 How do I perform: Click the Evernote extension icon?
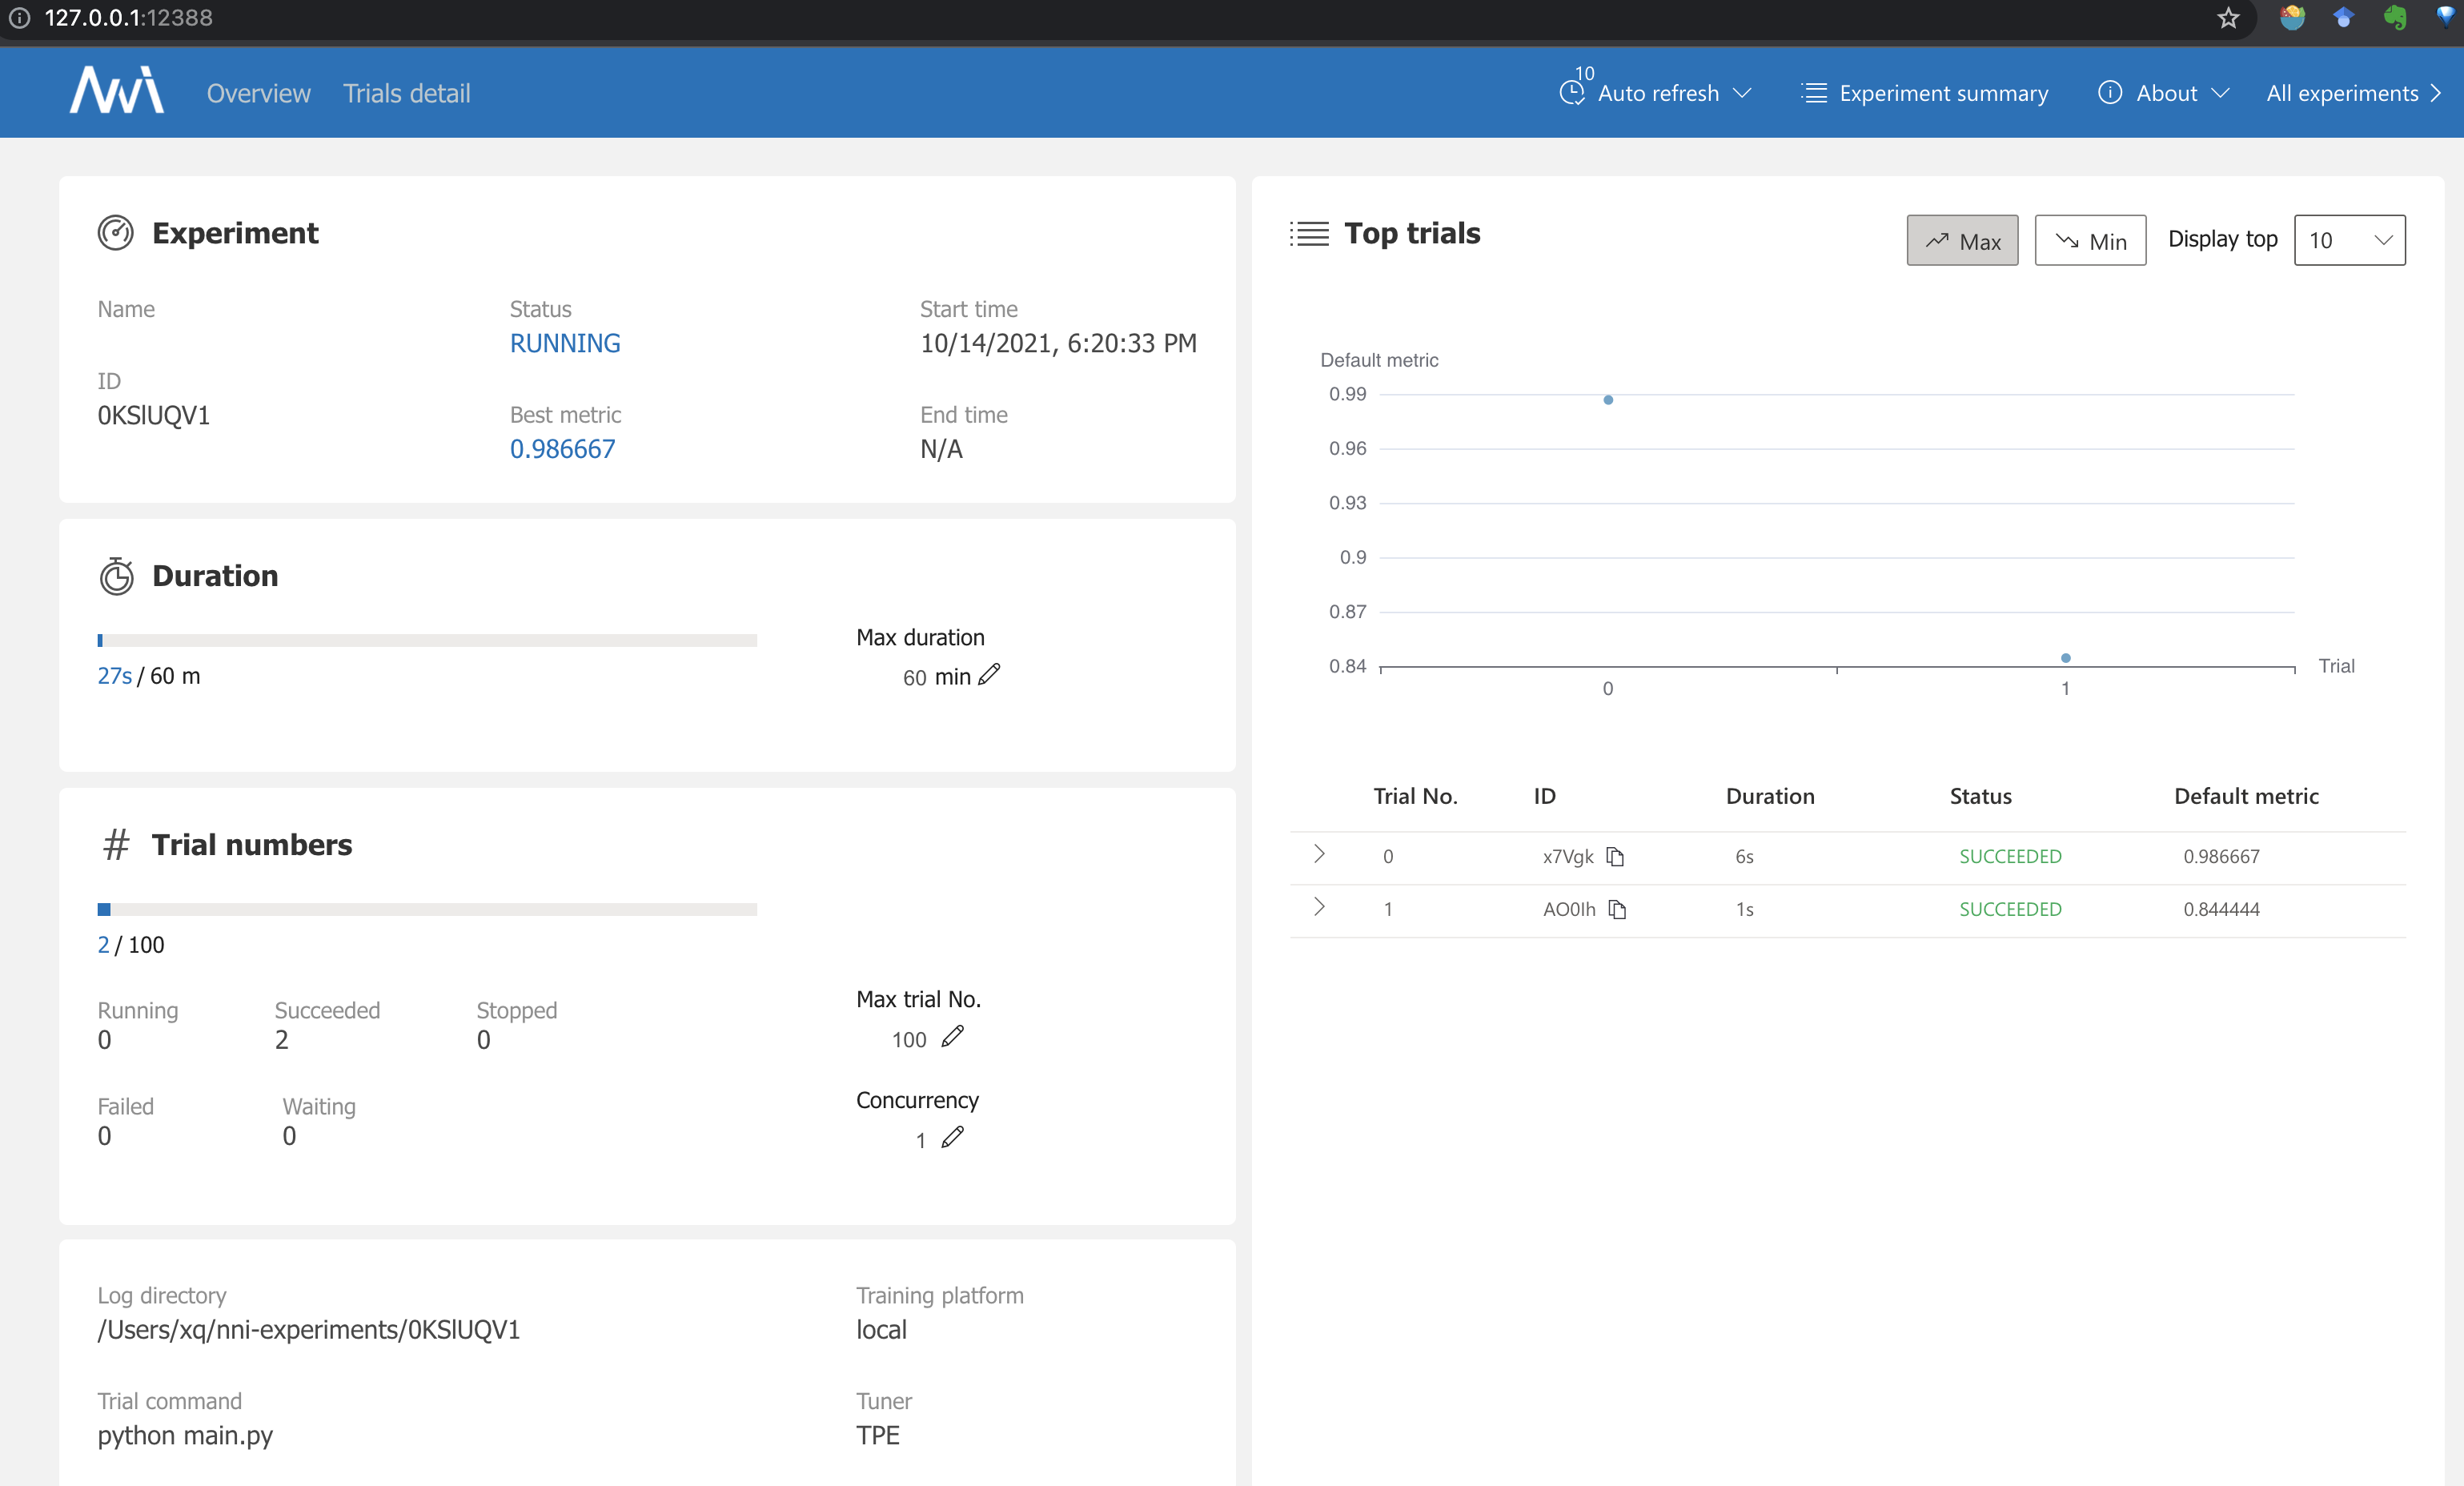click(x=2394, y=18)
